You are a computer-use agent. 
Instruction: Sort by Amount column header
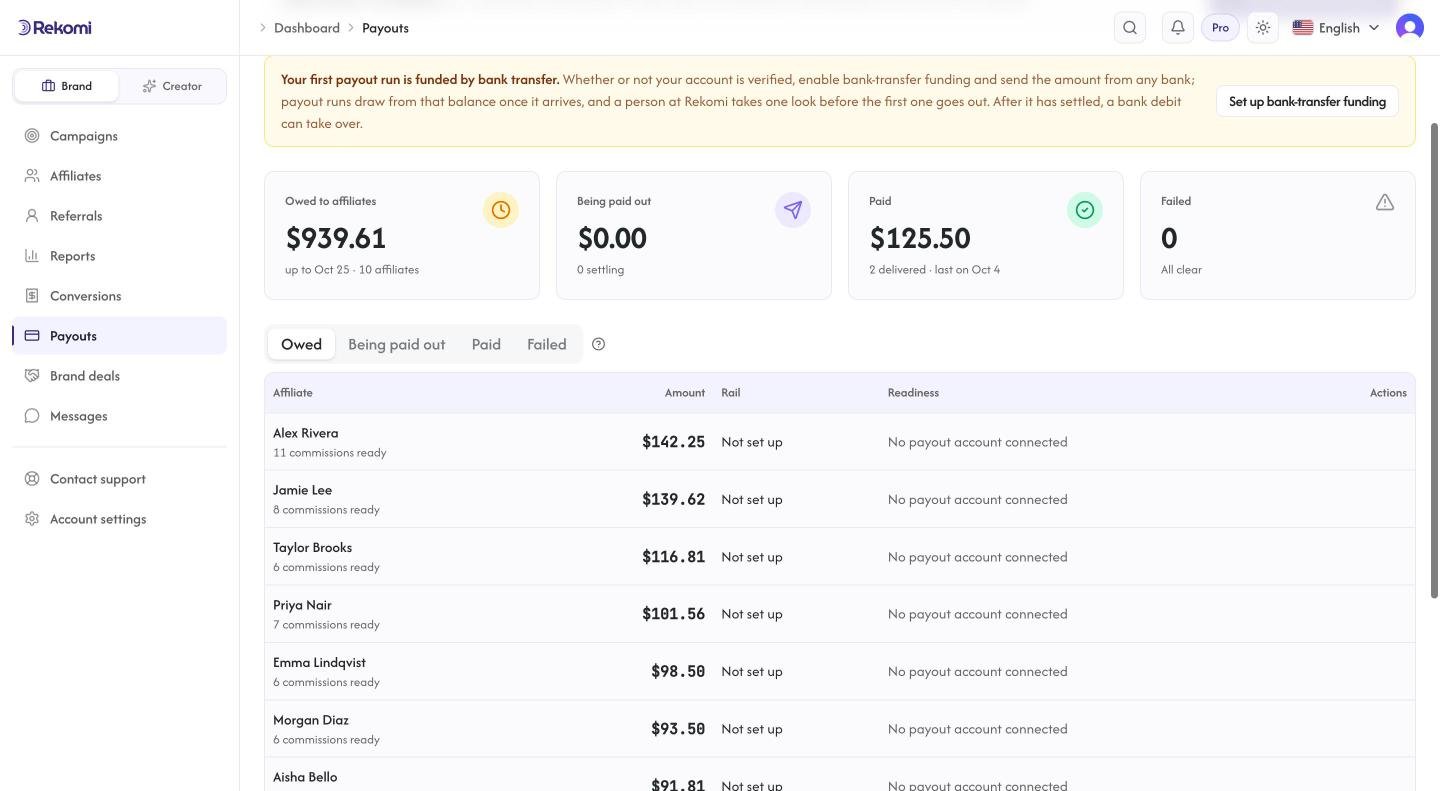(x=685, y=393)
